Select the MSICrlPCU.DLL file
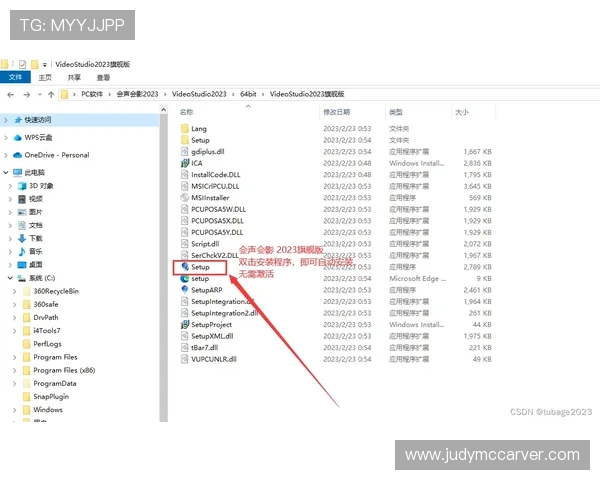 click(215, 186)
